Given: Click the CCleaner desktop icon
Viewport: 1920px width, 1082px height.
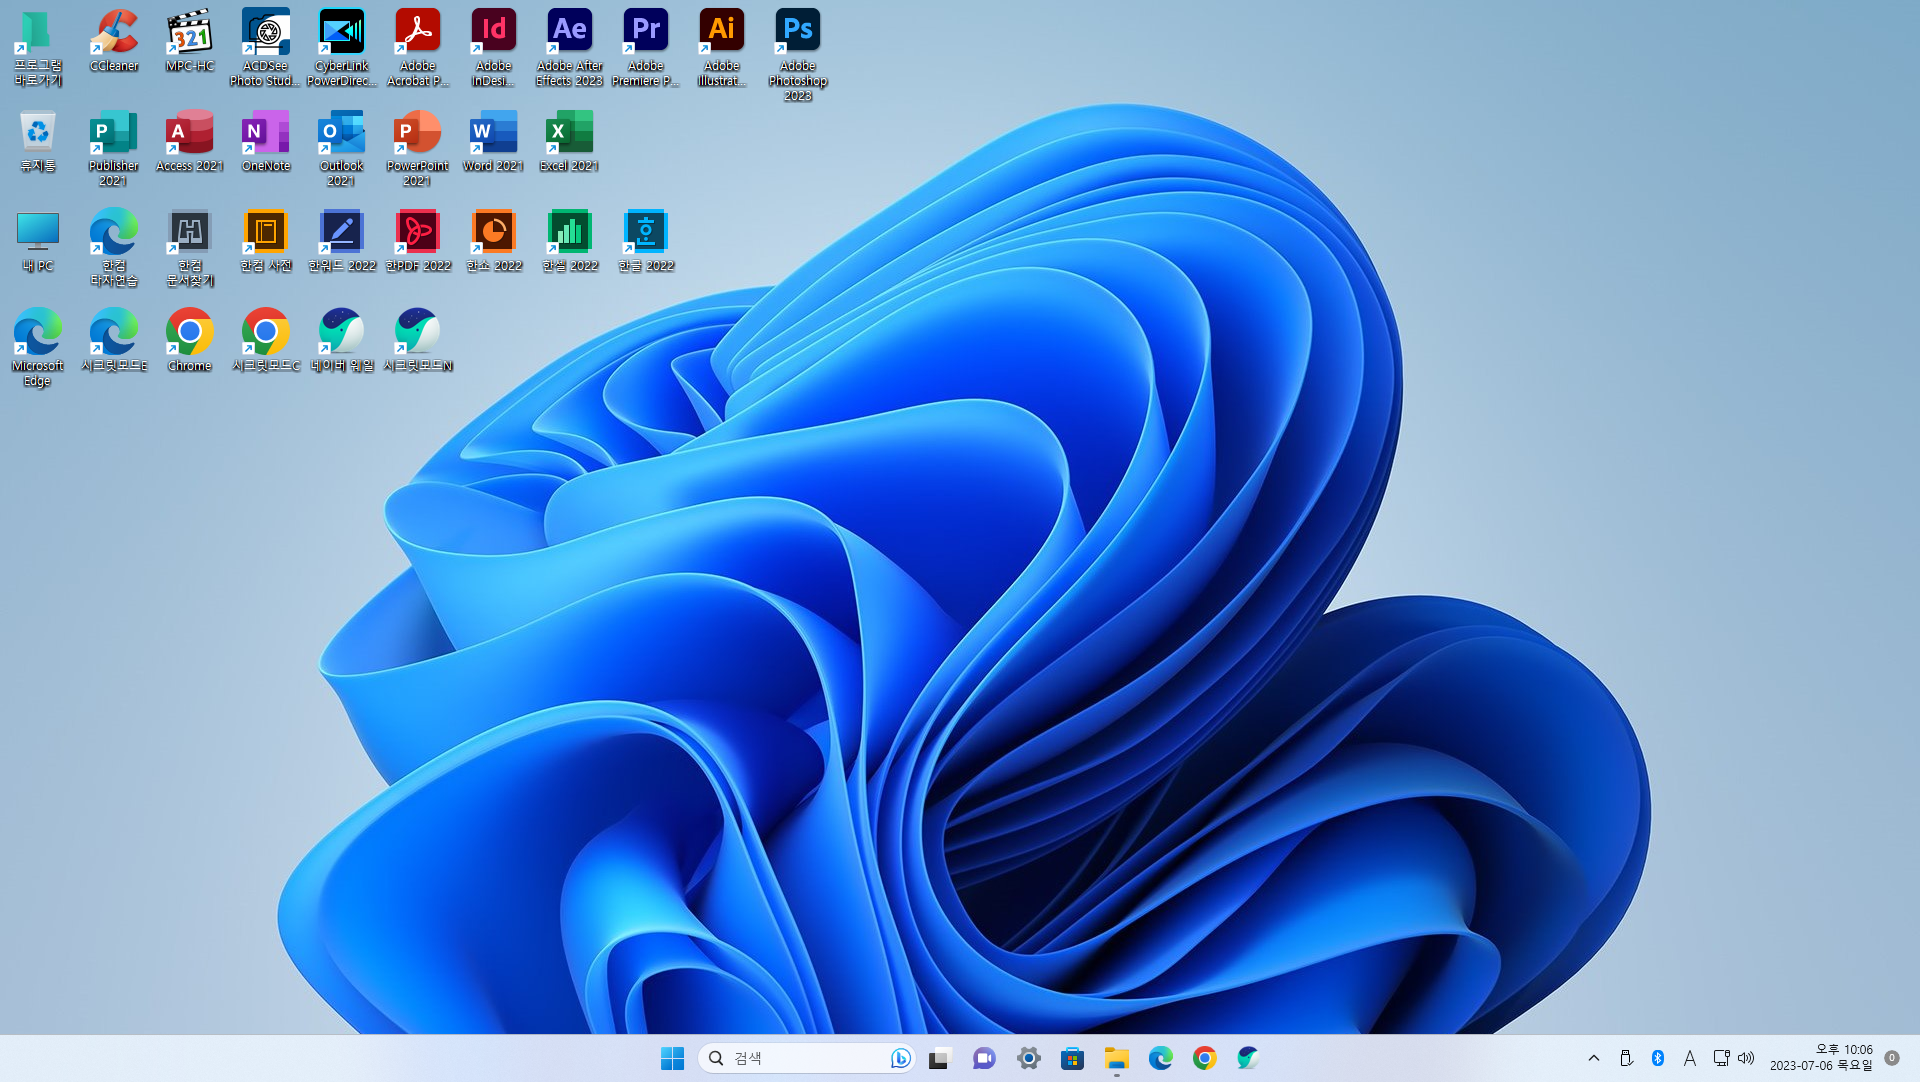Looking at the screenshot, I should [x=114, y=32].
